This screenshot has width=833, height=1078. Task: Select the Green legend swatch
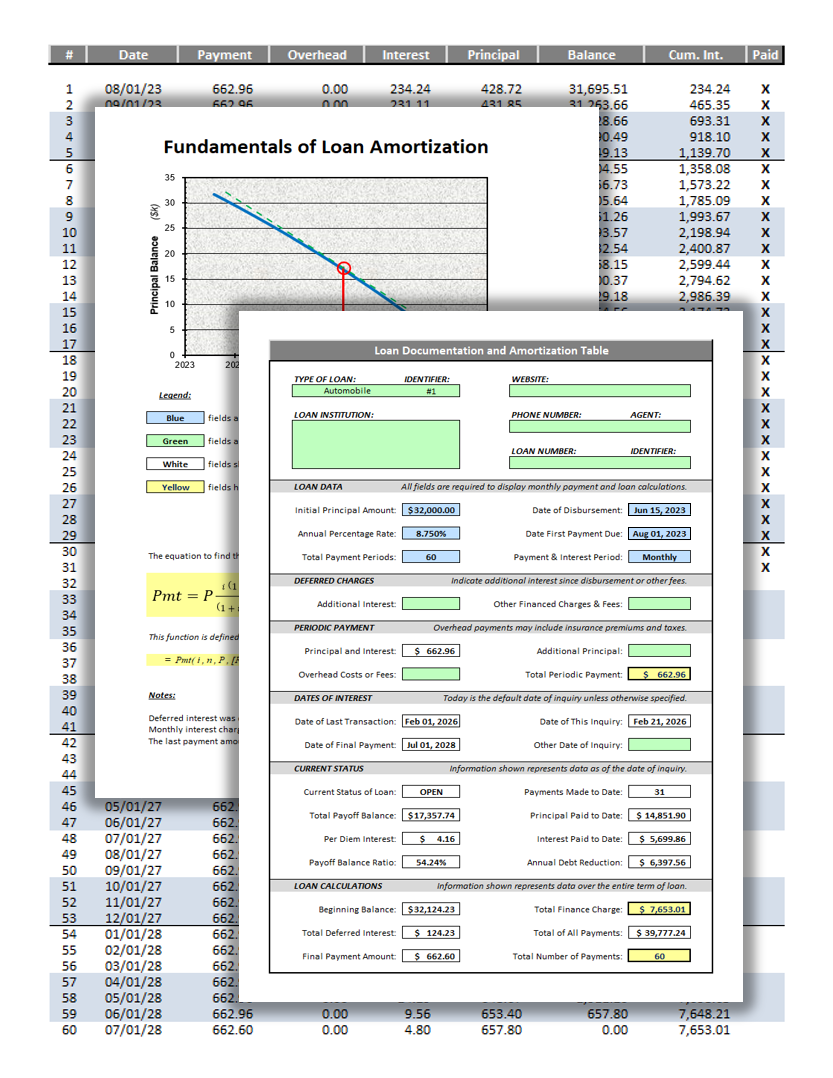point(175,441)
